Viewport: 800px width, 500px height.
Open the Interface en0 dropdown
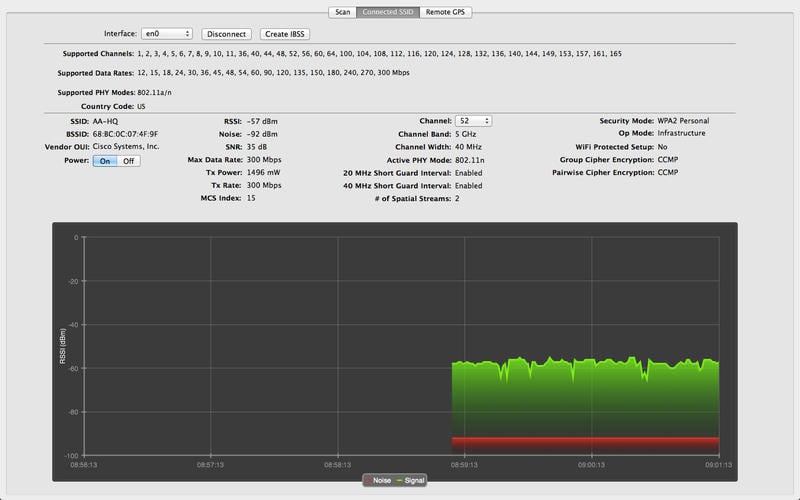point(167,34)
